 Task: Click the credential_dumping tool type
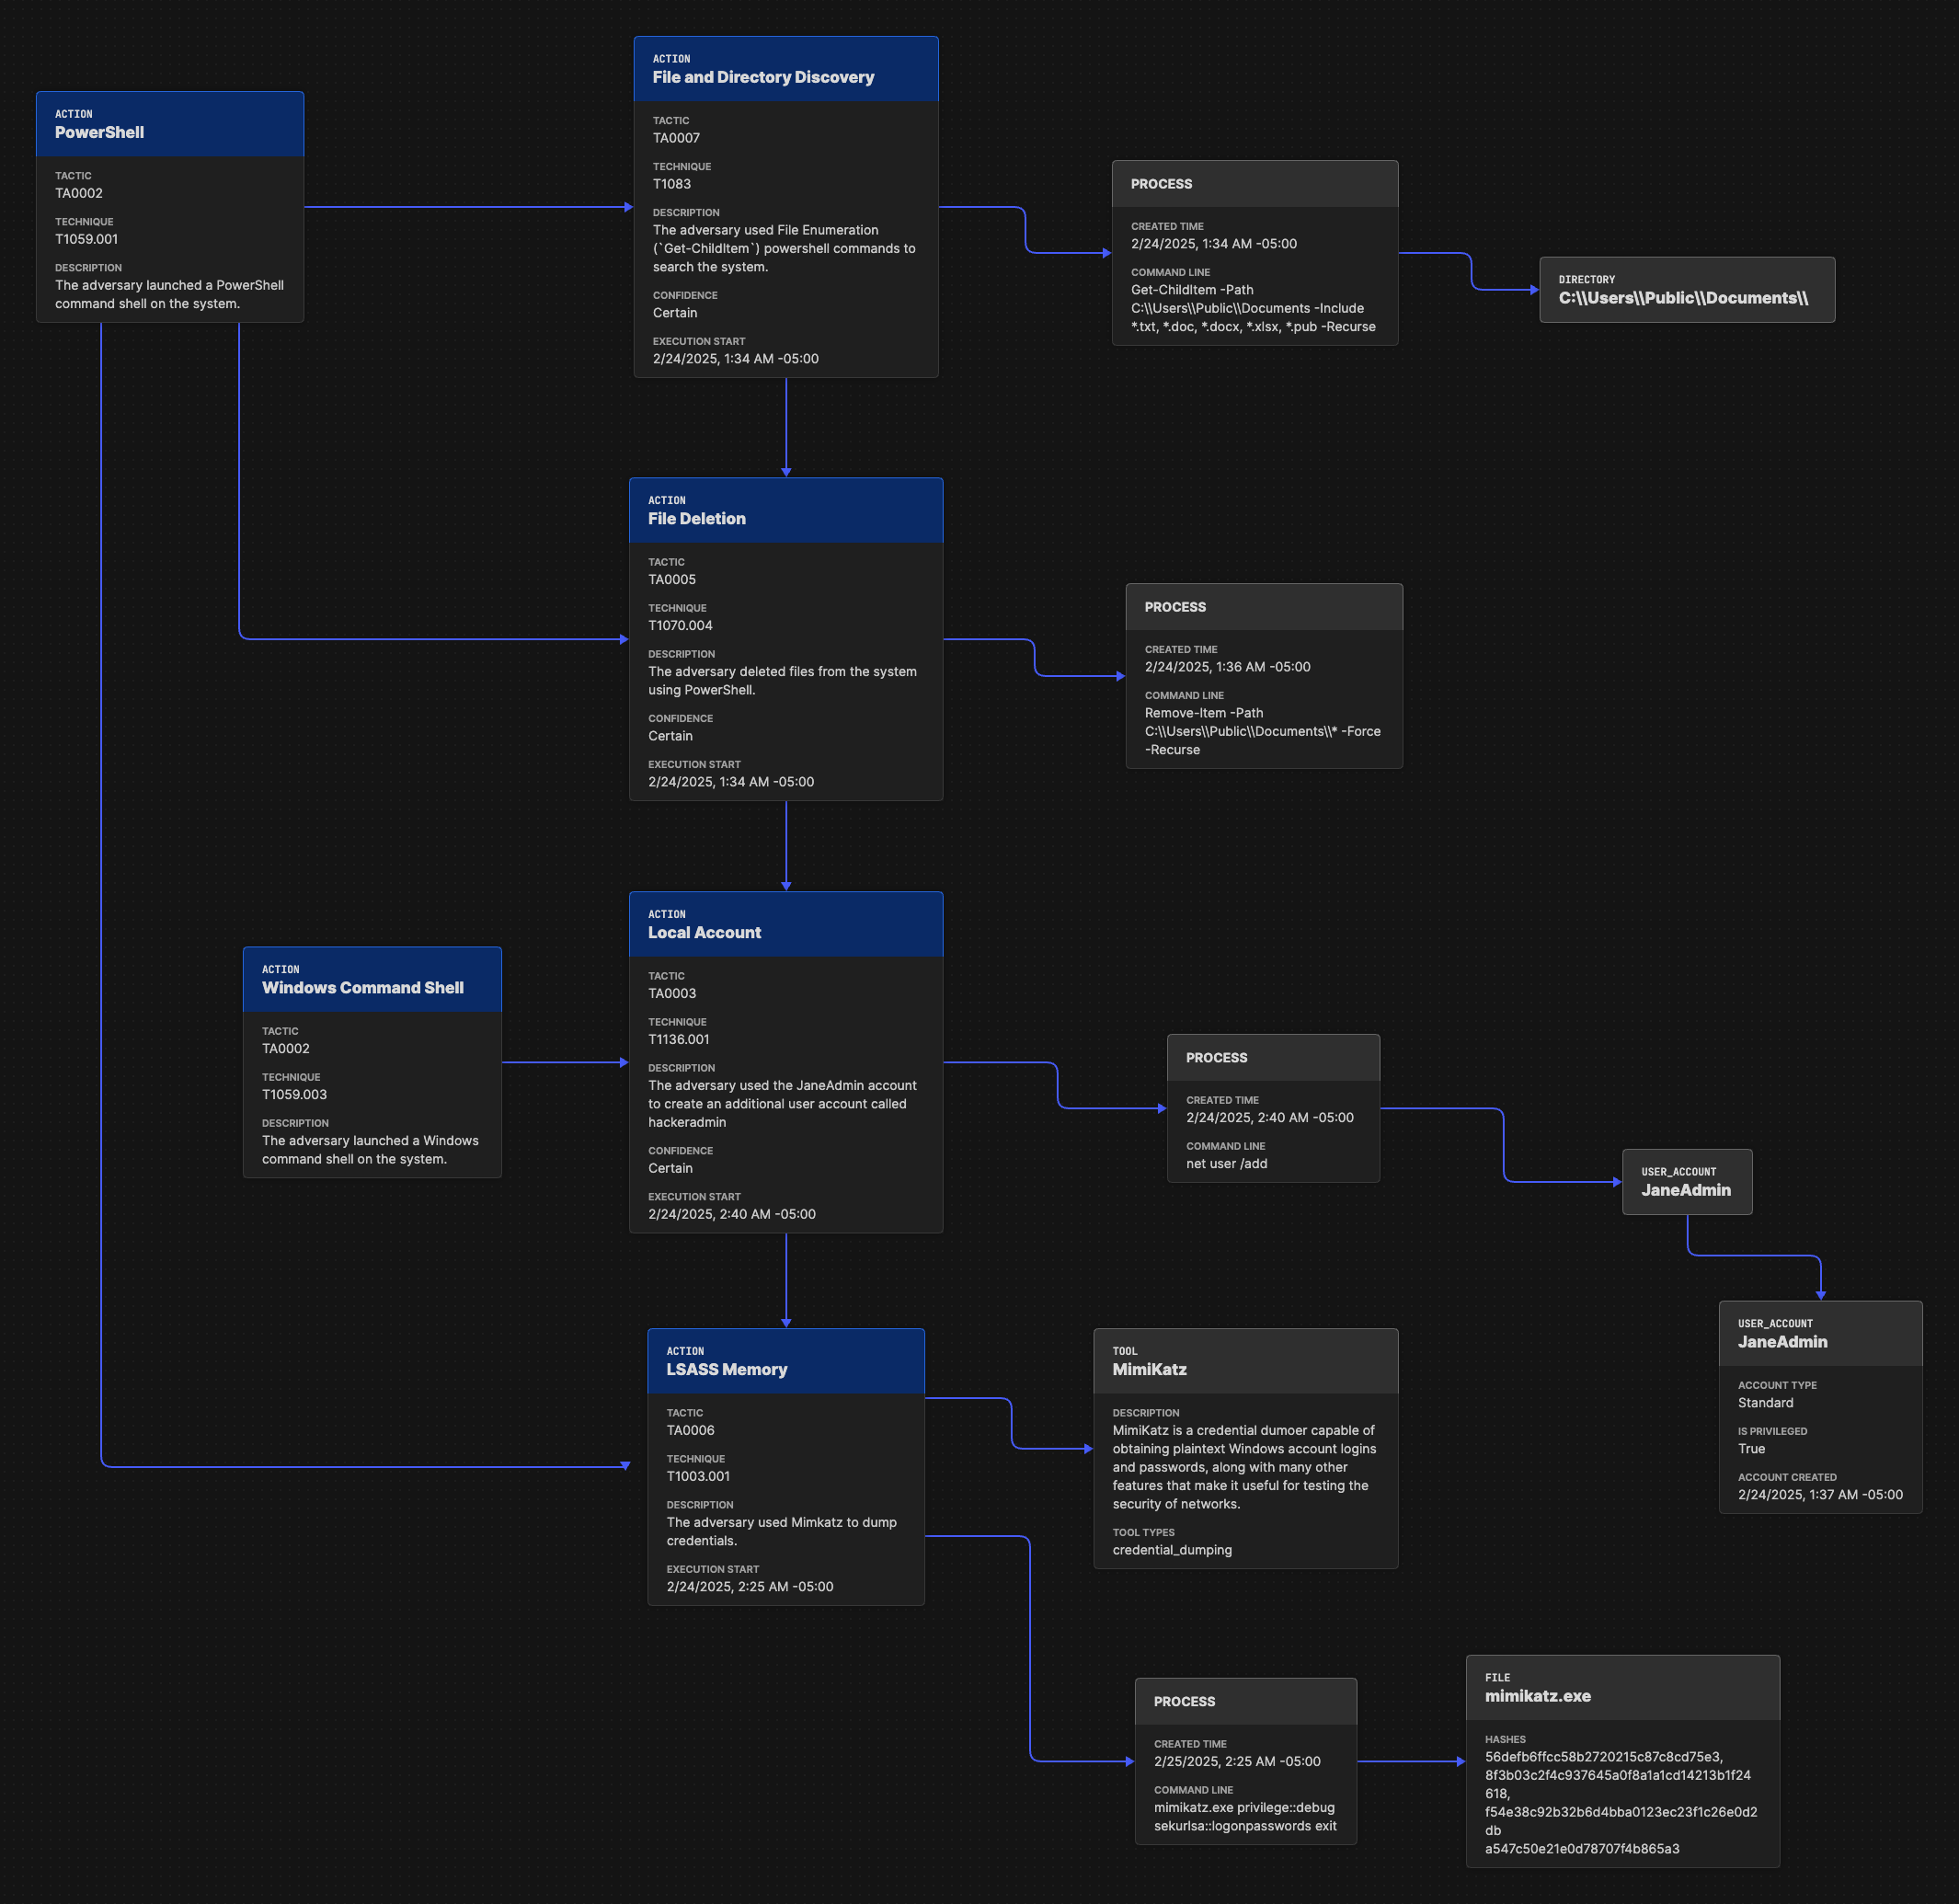[x=1173, y=1551]
